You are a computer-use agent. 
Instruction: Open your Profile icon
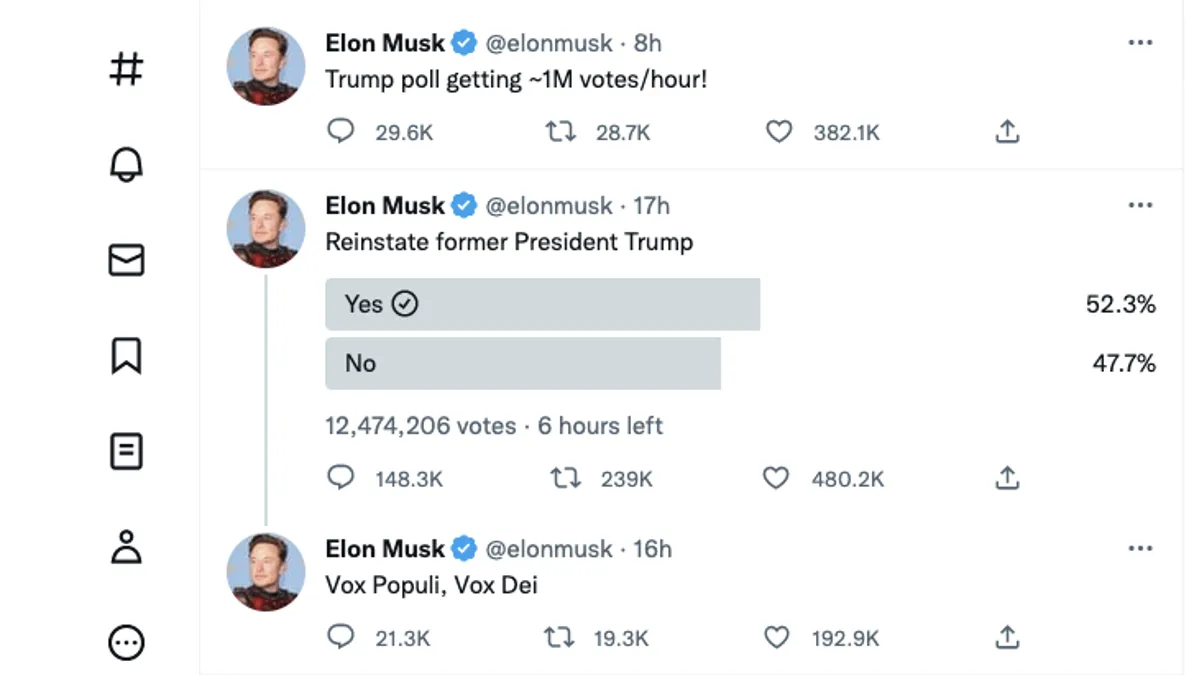(125, 548)
